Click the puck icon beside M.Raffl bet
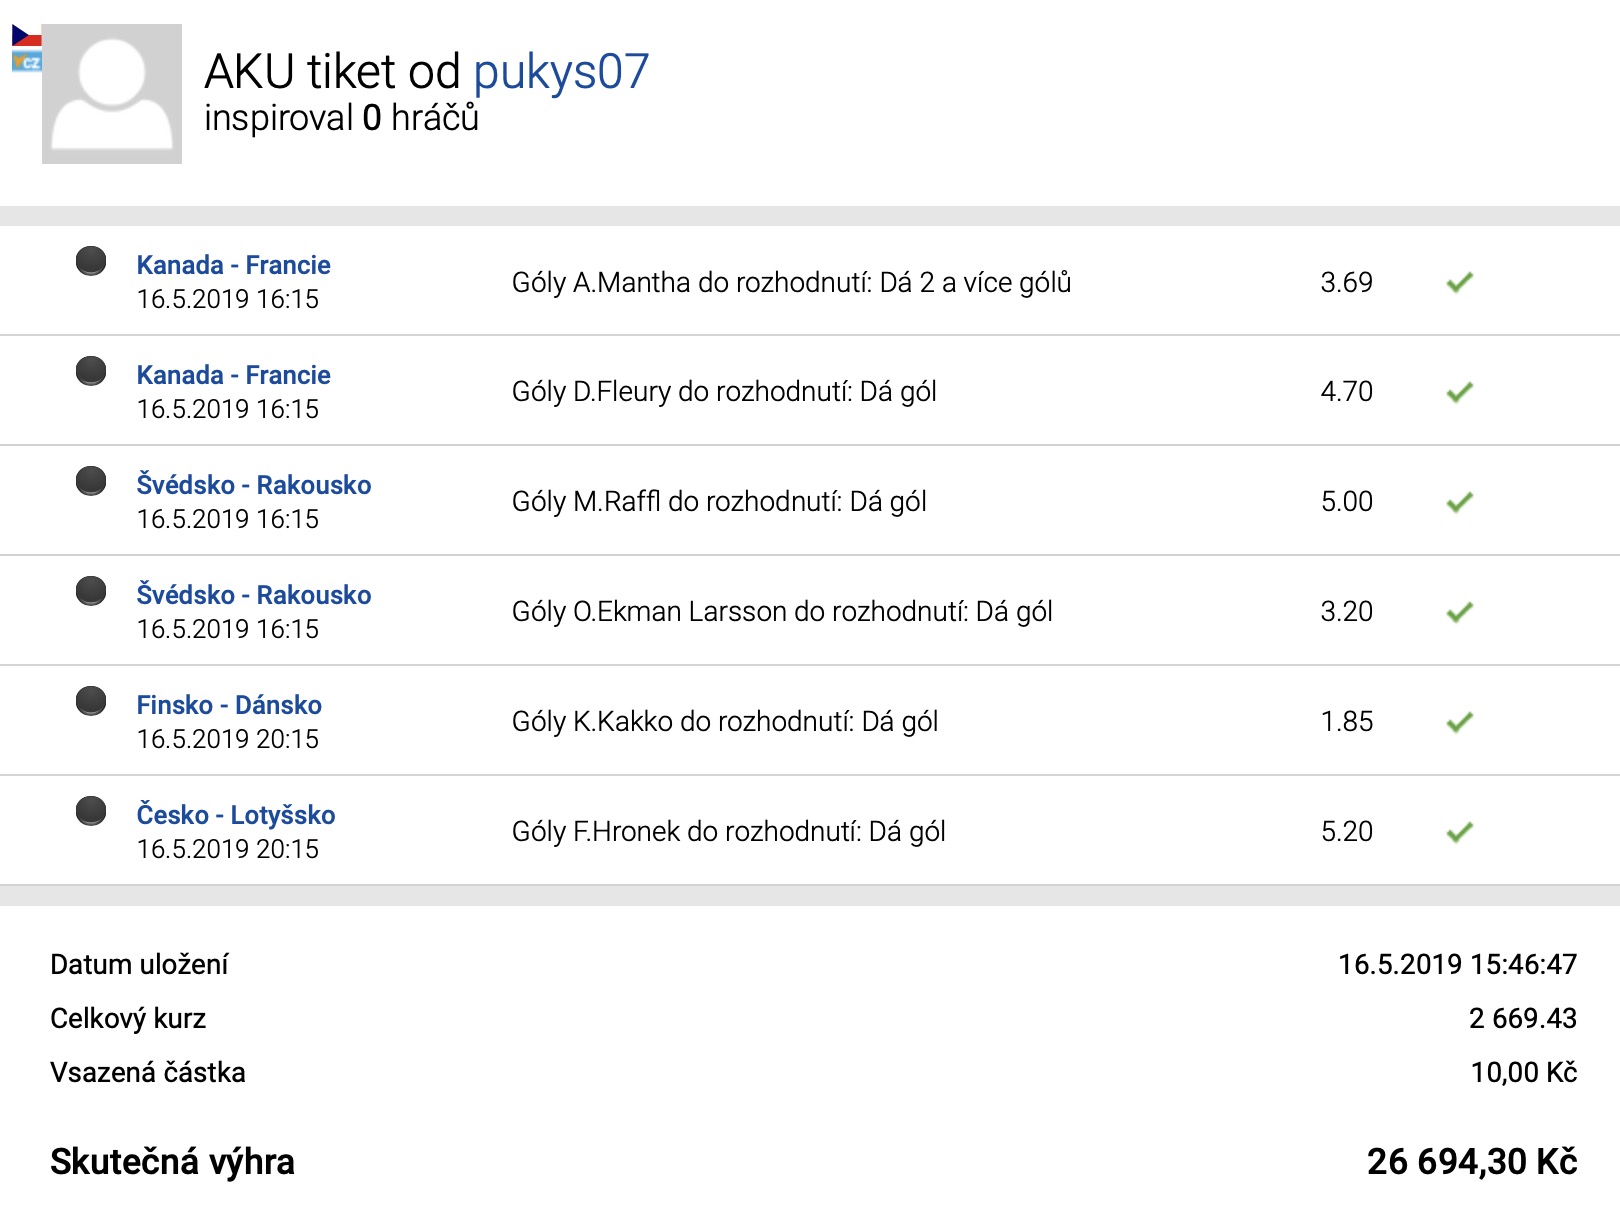Screen dimensions: 1620x1214 tap(91, 482)
